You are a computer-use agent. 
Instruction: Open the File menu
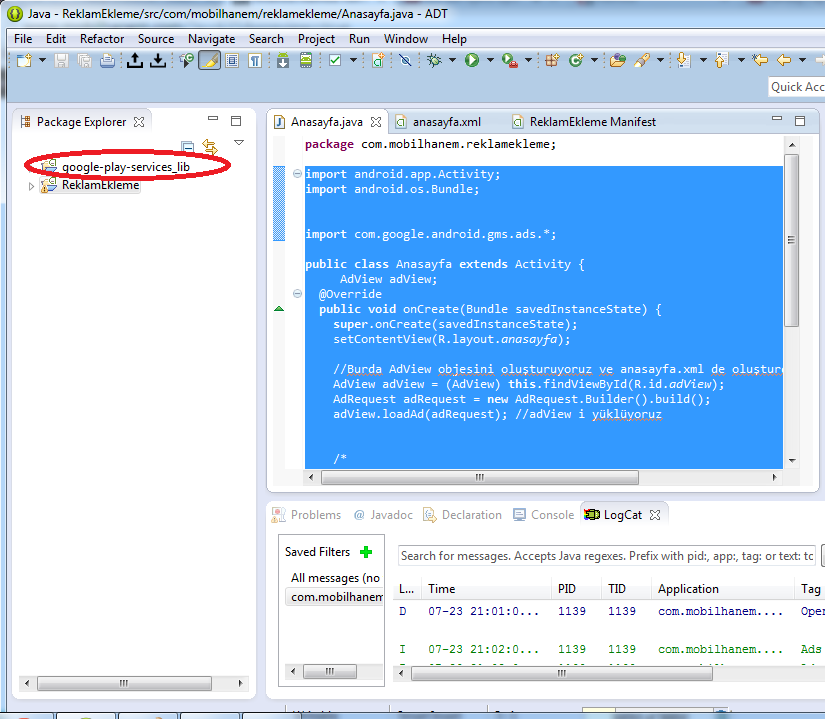[23, 39]
